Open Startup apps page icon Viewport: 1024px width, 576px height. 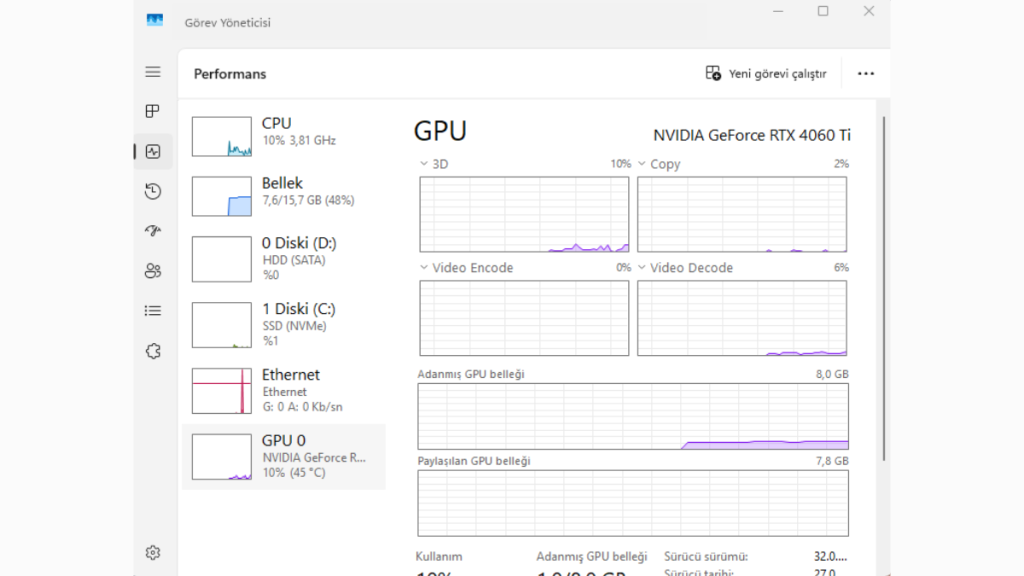coord(153,231)
